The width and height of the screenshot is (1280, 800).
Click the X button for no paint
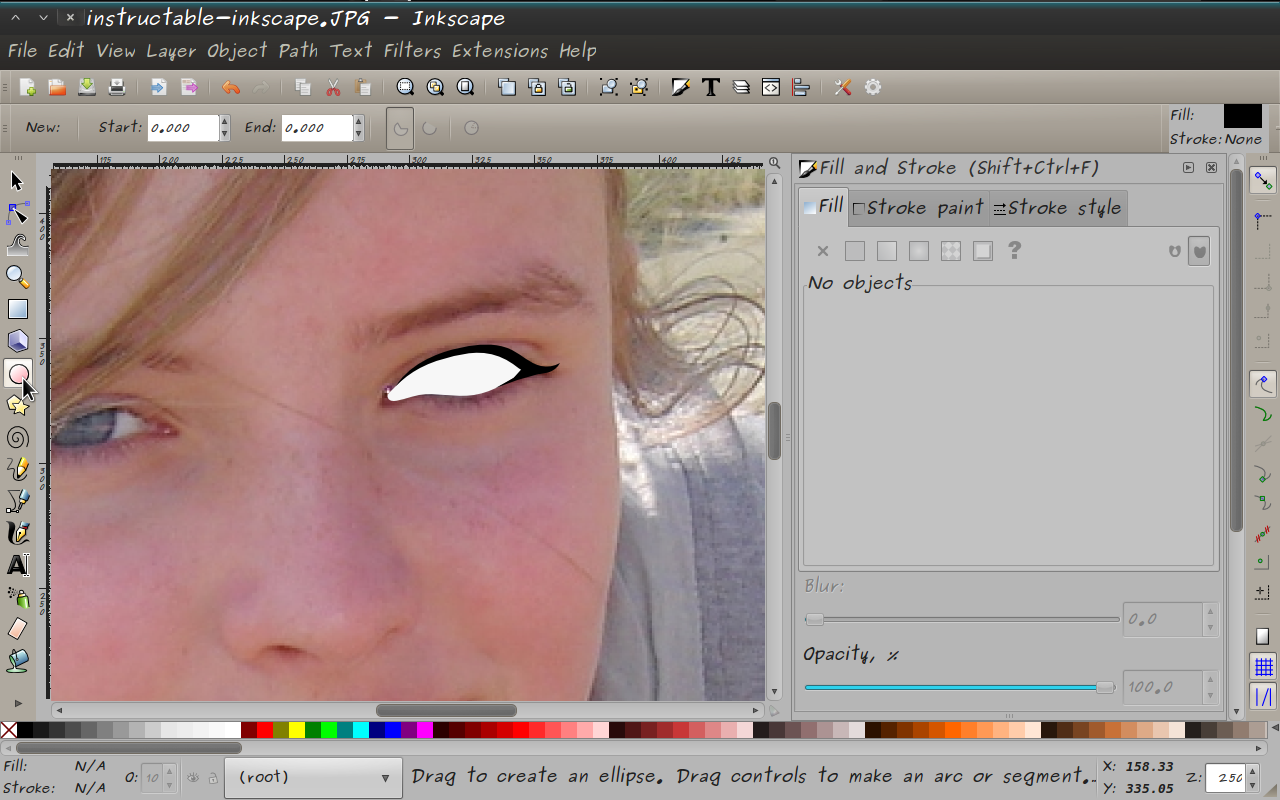(822, 251)
